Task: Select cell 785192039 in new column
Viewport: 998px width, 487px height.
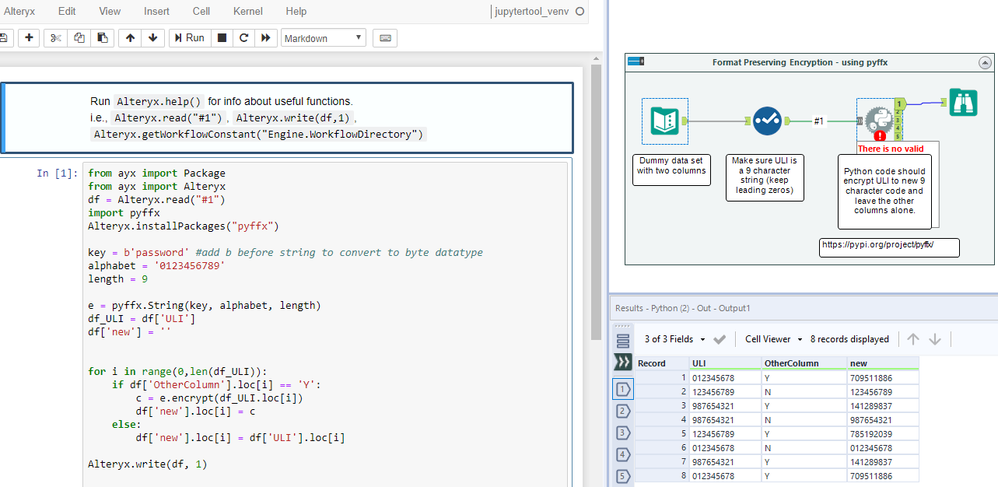Action: click(x=883, y=434)
